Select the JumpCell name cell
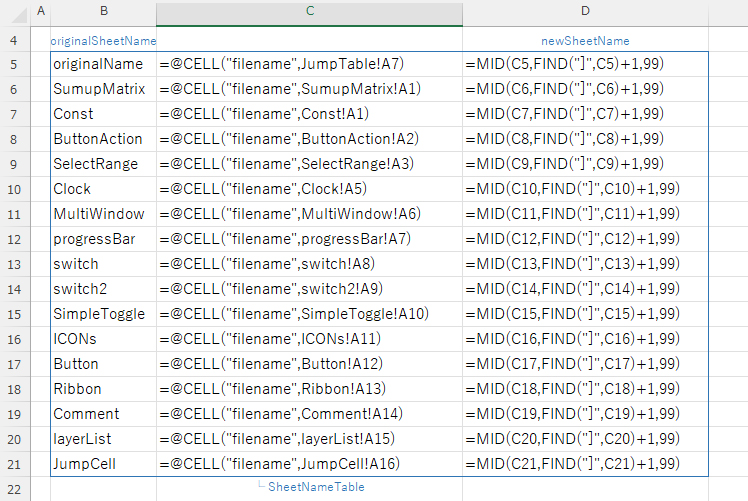The width and height of the screenshot is (748, 501). tap(86, 464)
